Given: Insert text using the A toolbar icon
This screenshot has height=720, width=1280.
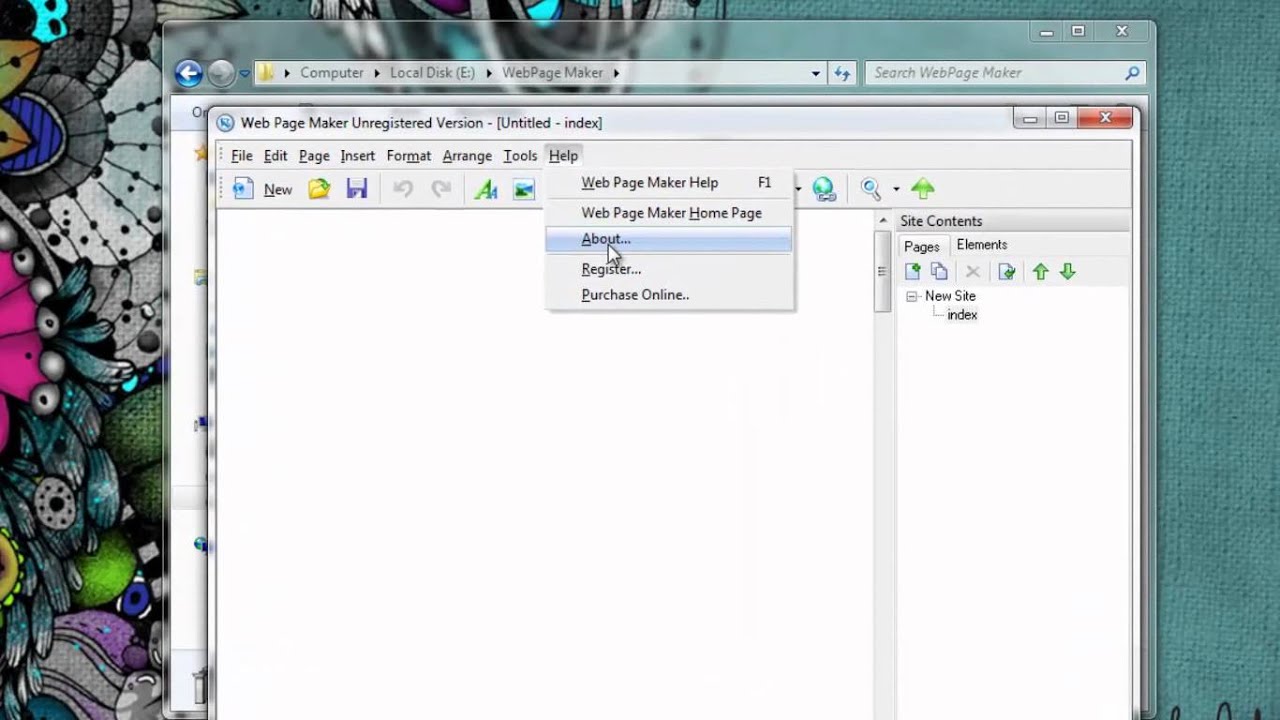Looking at the screenshot, I should click(x=486, y=189).
